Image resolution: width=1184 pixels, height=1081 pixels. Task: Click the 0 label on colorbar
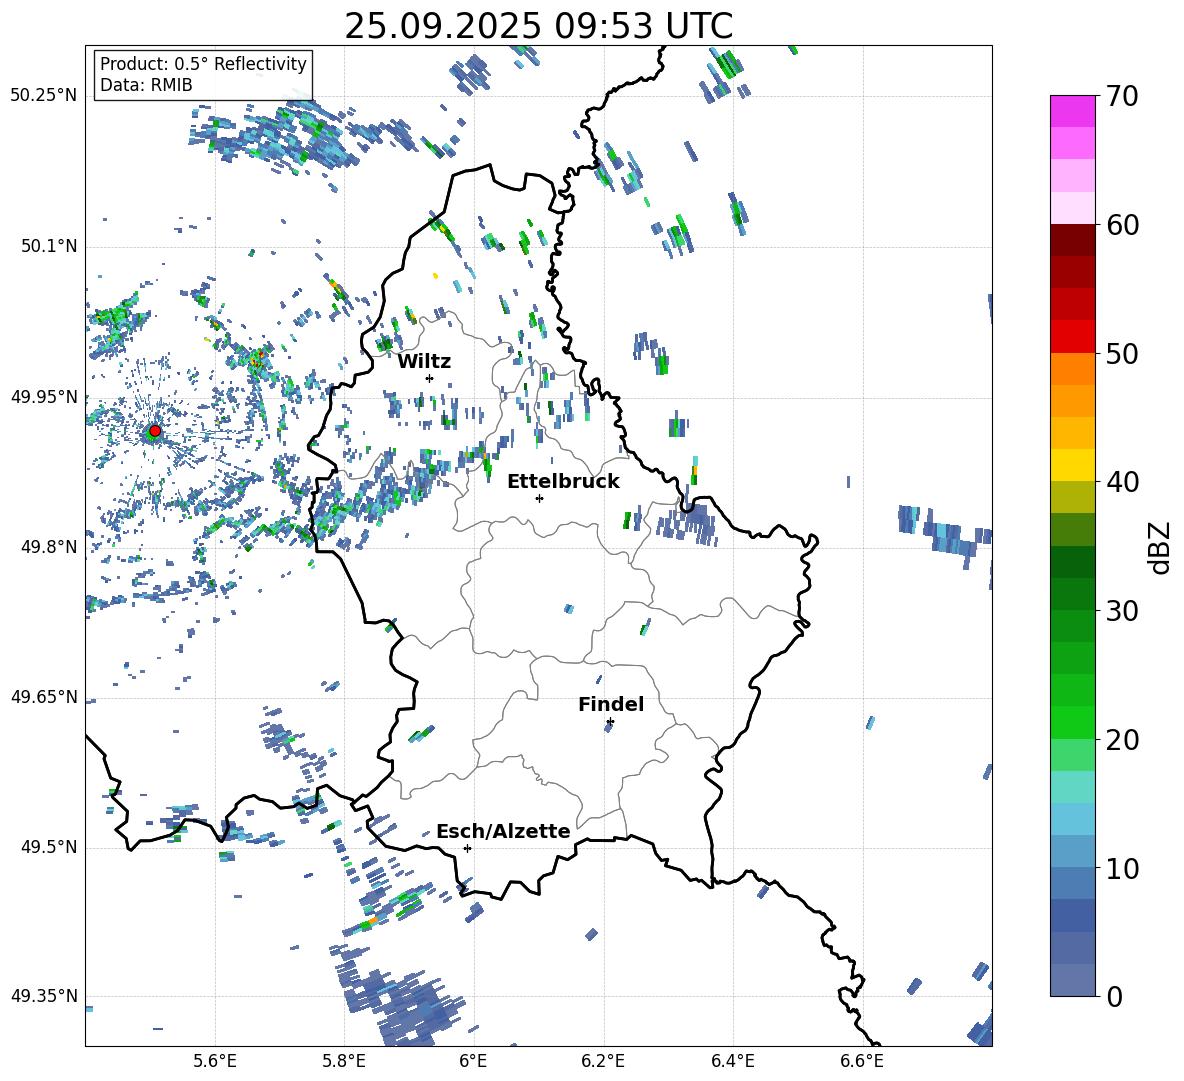(x=1114, y=996)
